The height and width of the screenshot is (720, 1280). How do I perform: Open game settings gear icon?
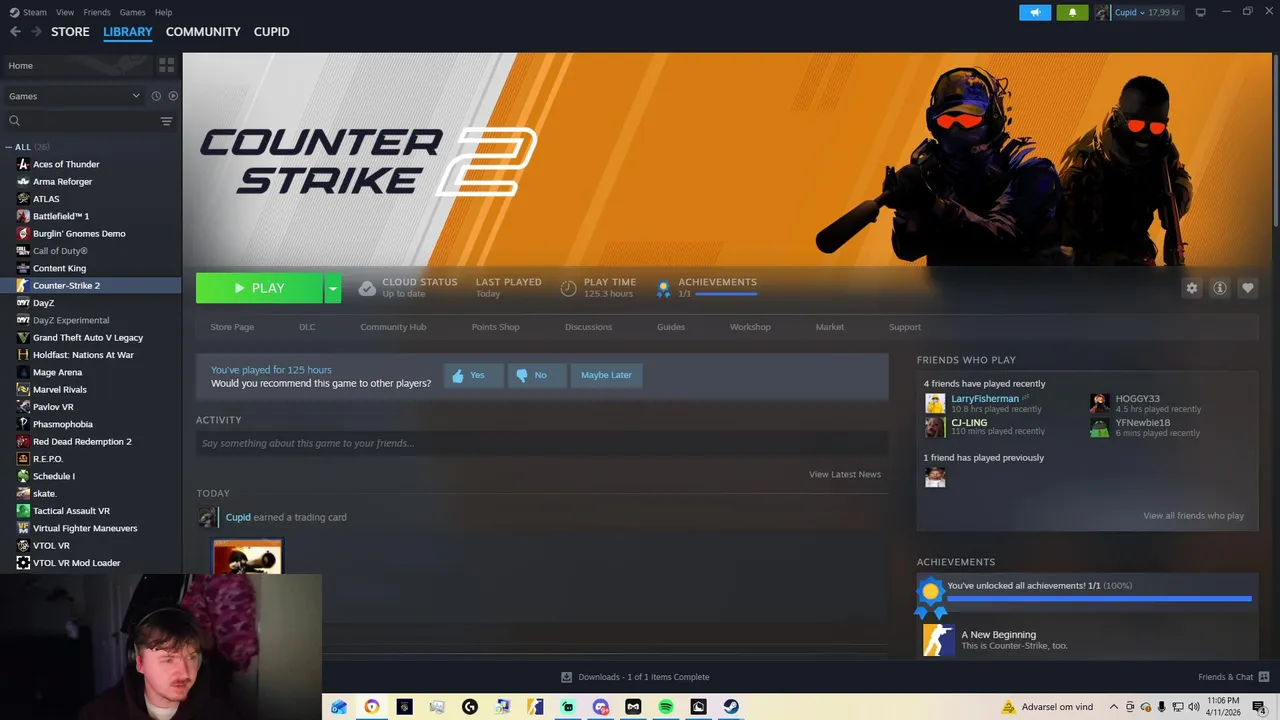click(1191, 288)
